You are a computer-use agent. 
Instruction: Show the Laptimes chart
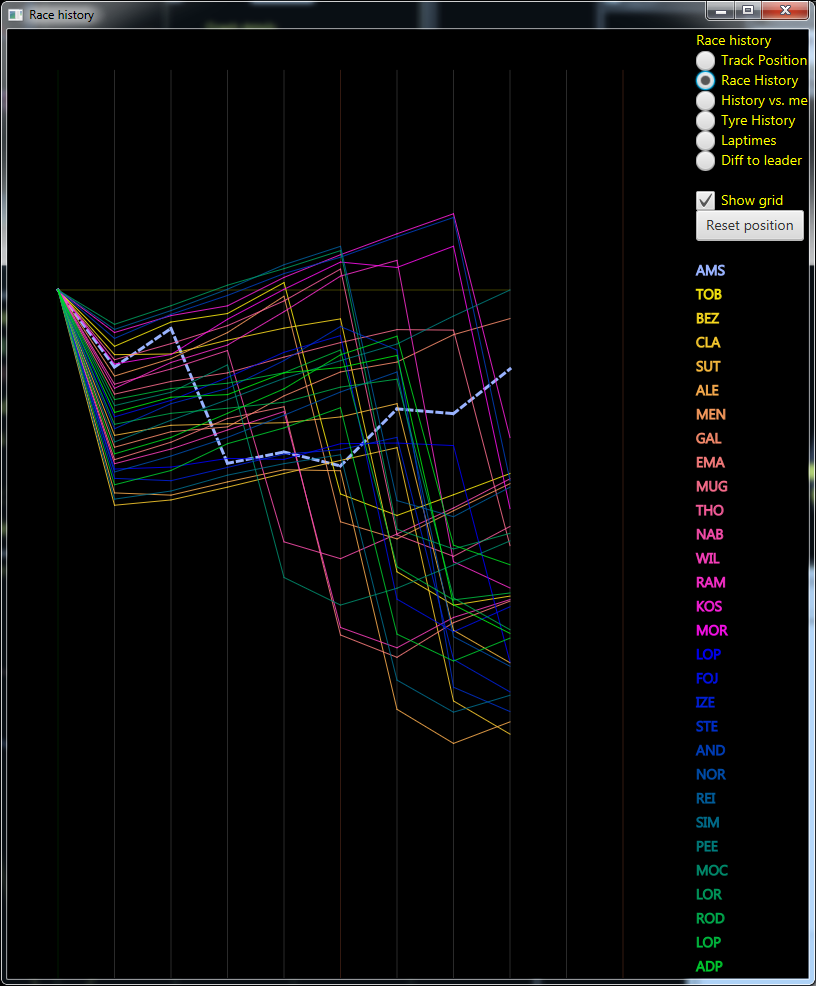tap(705, 140)
